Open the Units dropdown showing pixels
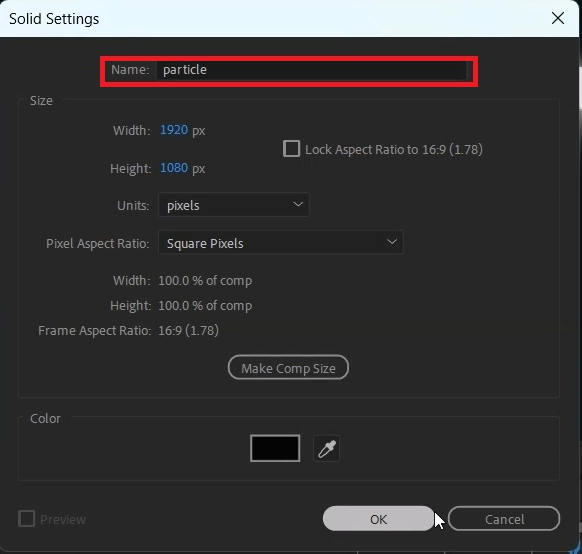 pyautogui.click(x=233, y=205)
